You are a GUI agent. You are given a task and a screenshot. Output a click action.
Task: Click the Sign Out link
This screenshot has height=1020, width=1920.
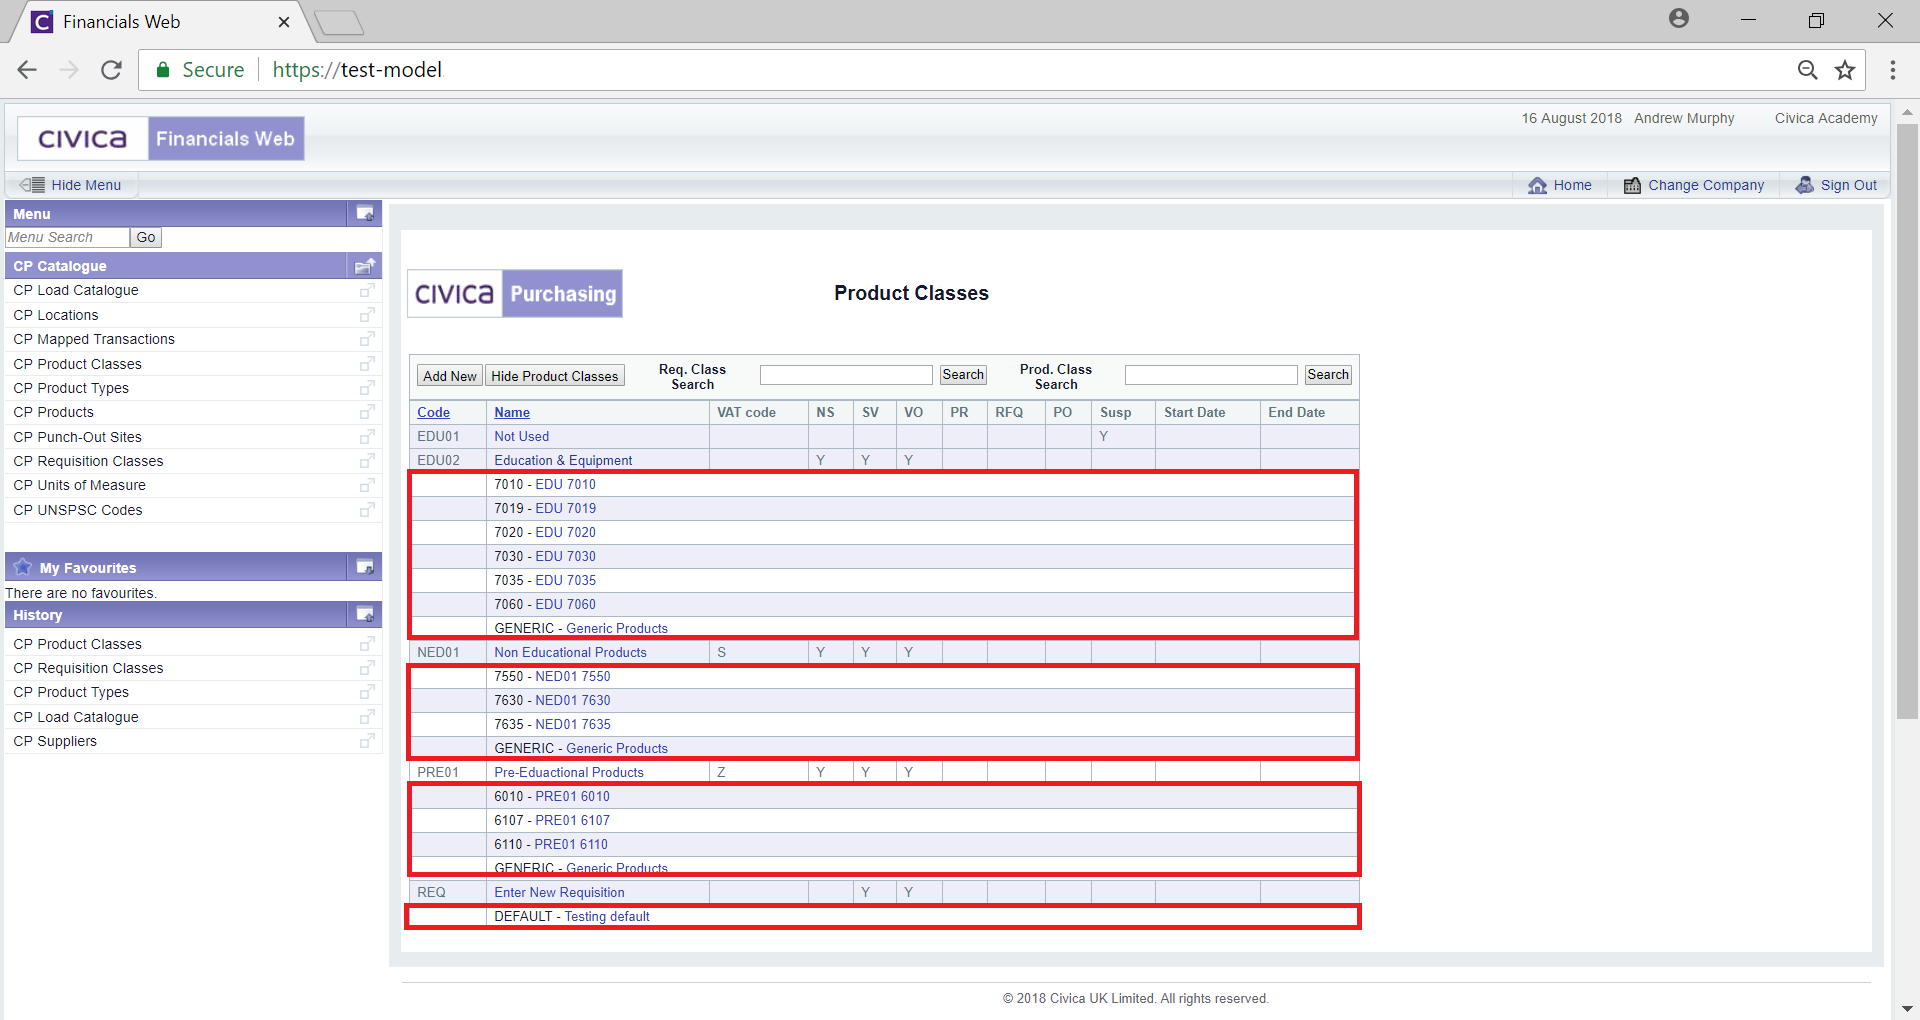(x=1849, y=185)
